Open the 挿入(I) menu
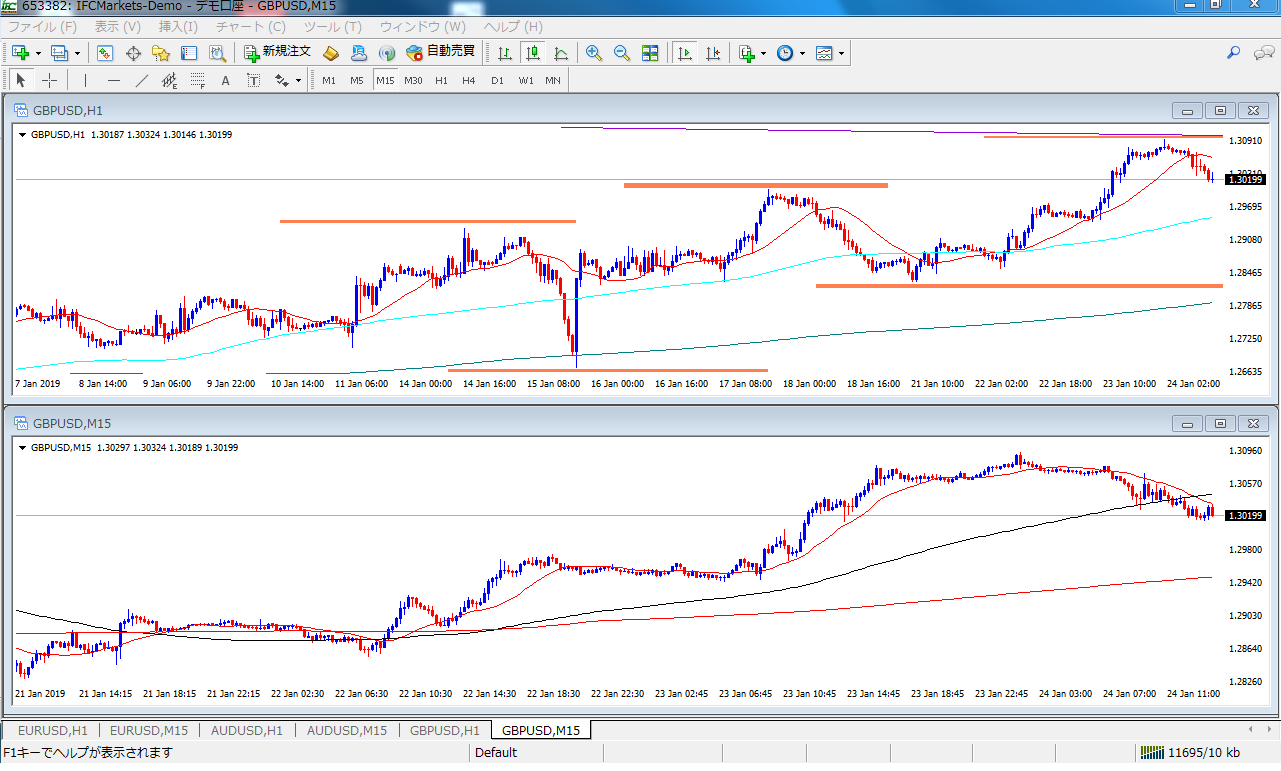Image resolution: width=1281 pixels, height=771 pixels. click(178, 27)
